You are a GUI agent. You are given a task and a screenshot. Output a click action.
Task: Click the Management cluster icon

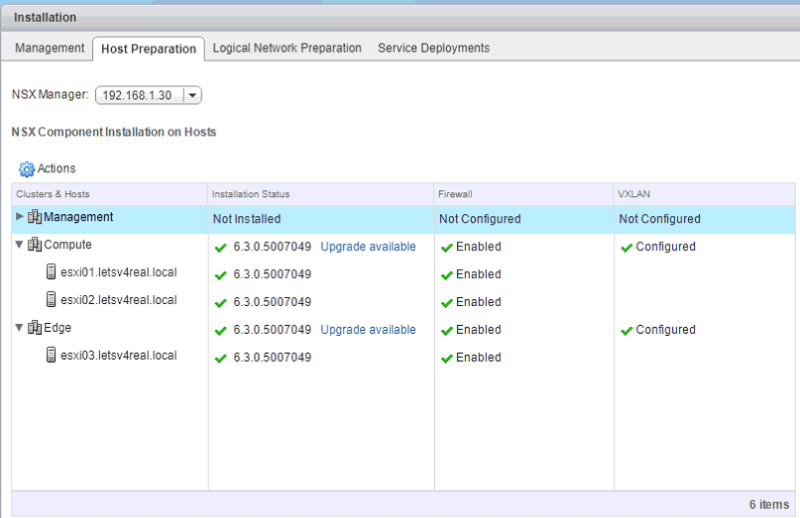coord(35,217)
